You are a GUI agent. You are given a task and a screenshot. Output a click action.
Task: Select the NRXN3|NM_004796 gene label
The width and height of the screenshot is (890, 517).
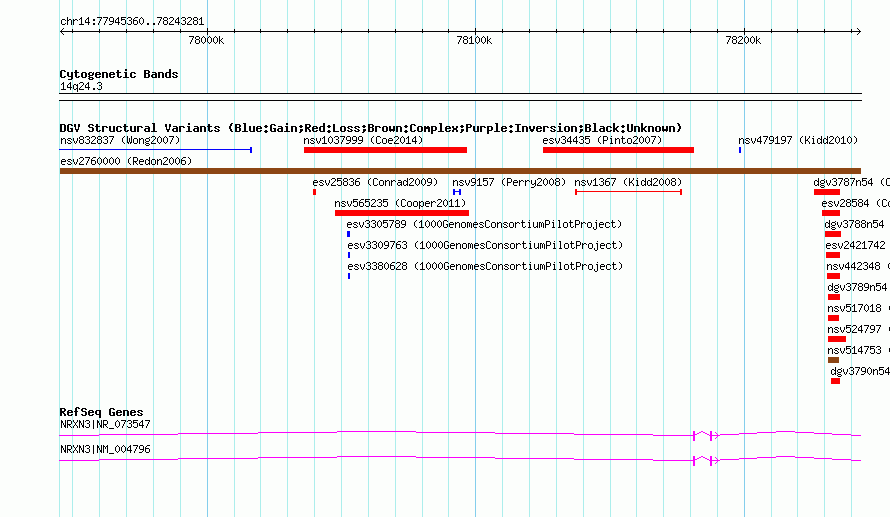click(x=105, y=449)
